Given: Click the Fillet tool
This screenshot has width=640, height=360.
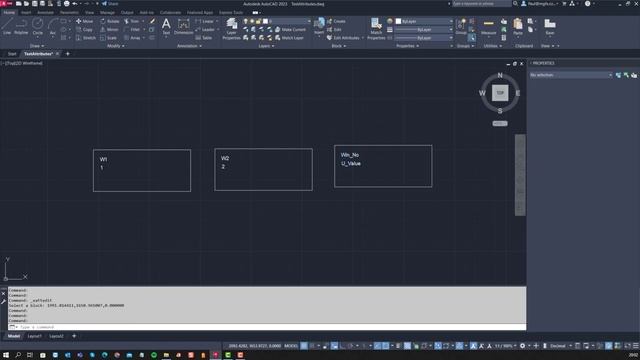Looking at the screenshot, I should tap(132, 29).
